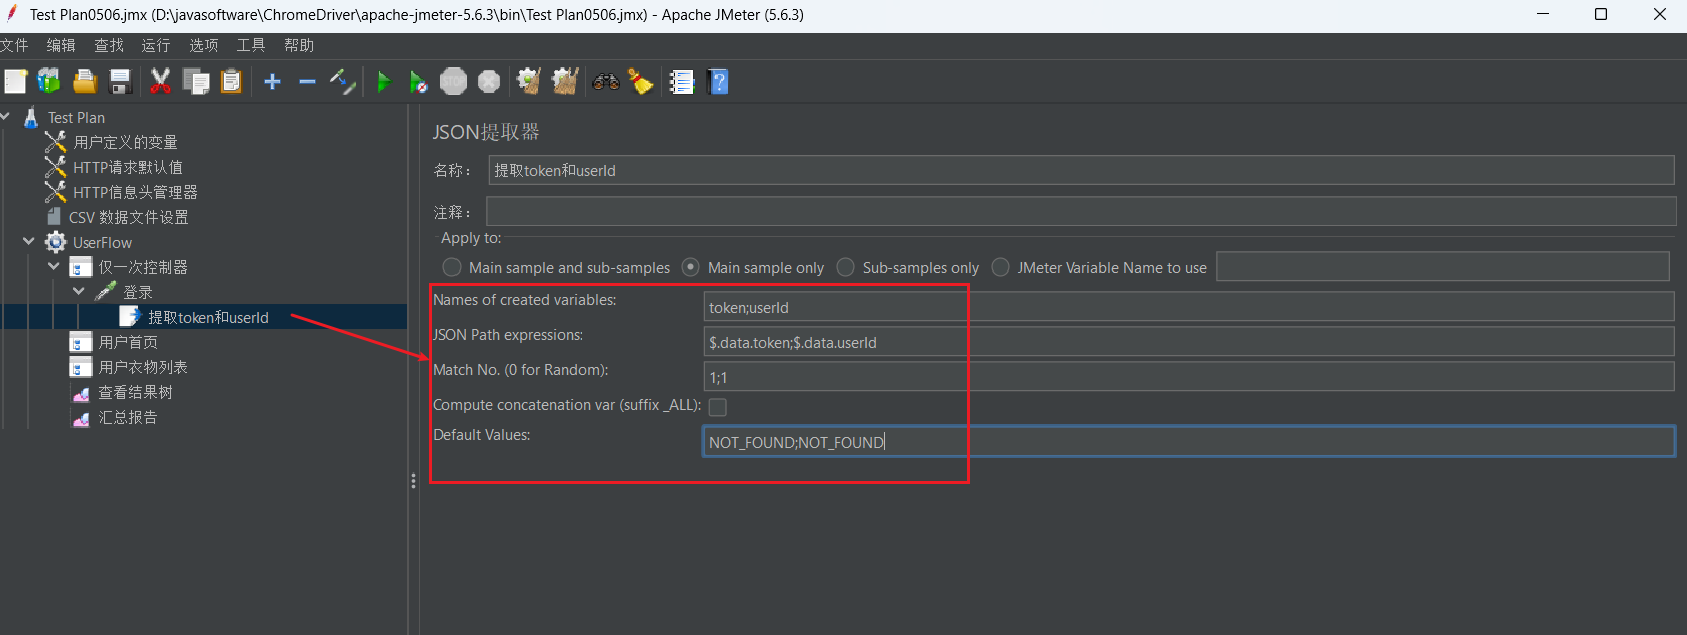The height and width of the screenshot is (635, 1687).
Task: Click the JSON Path expressions field
Action: 1189,342
